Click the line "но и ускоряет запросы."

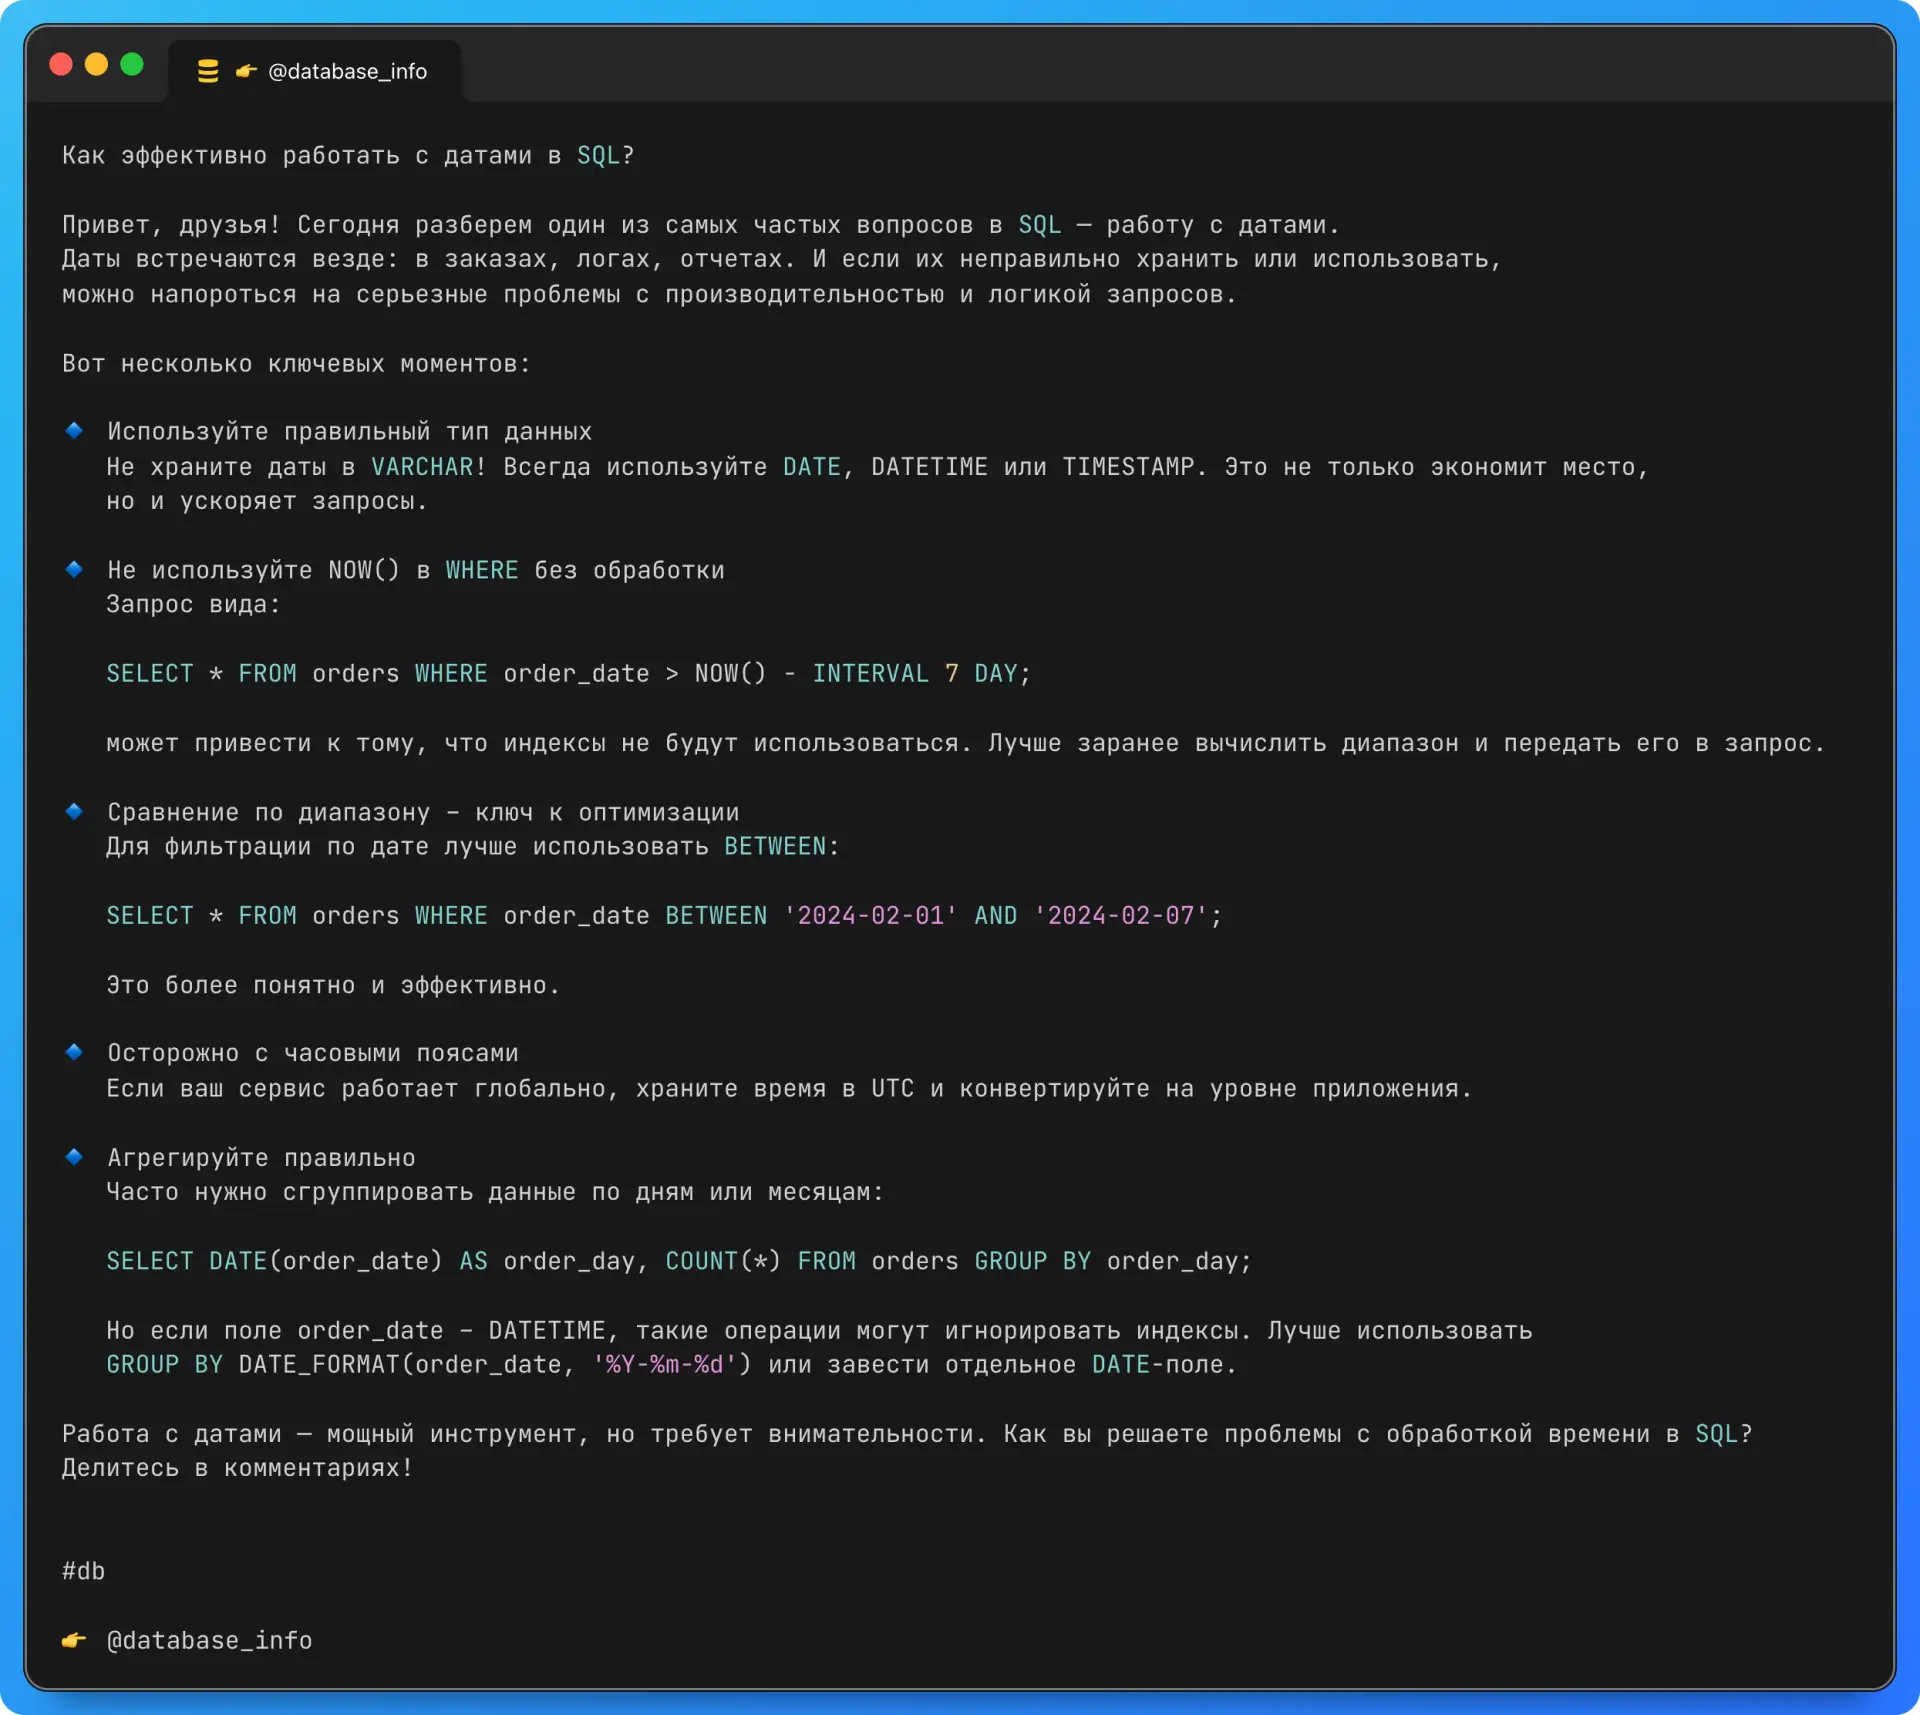coord(267,502)
